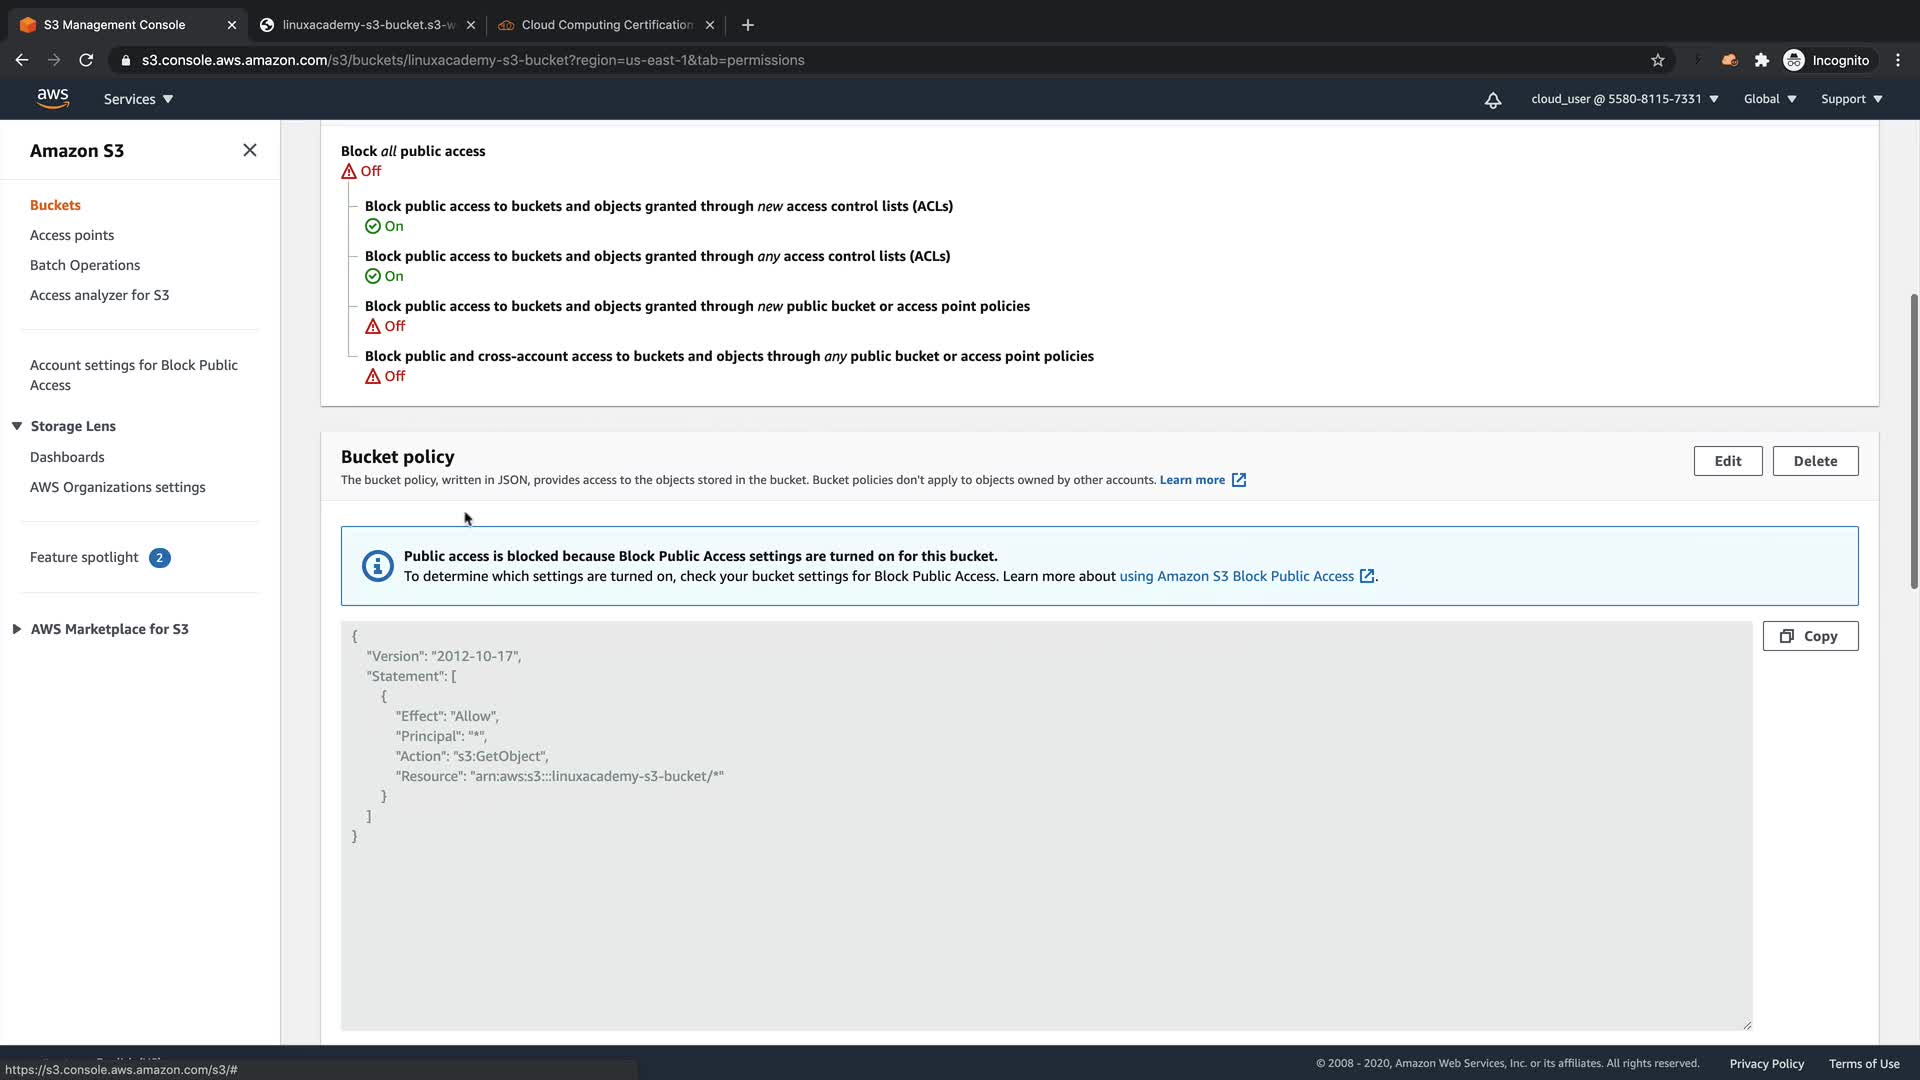
Task: Close the Amazon S3 sidebar panel
Action: point(250,150)
